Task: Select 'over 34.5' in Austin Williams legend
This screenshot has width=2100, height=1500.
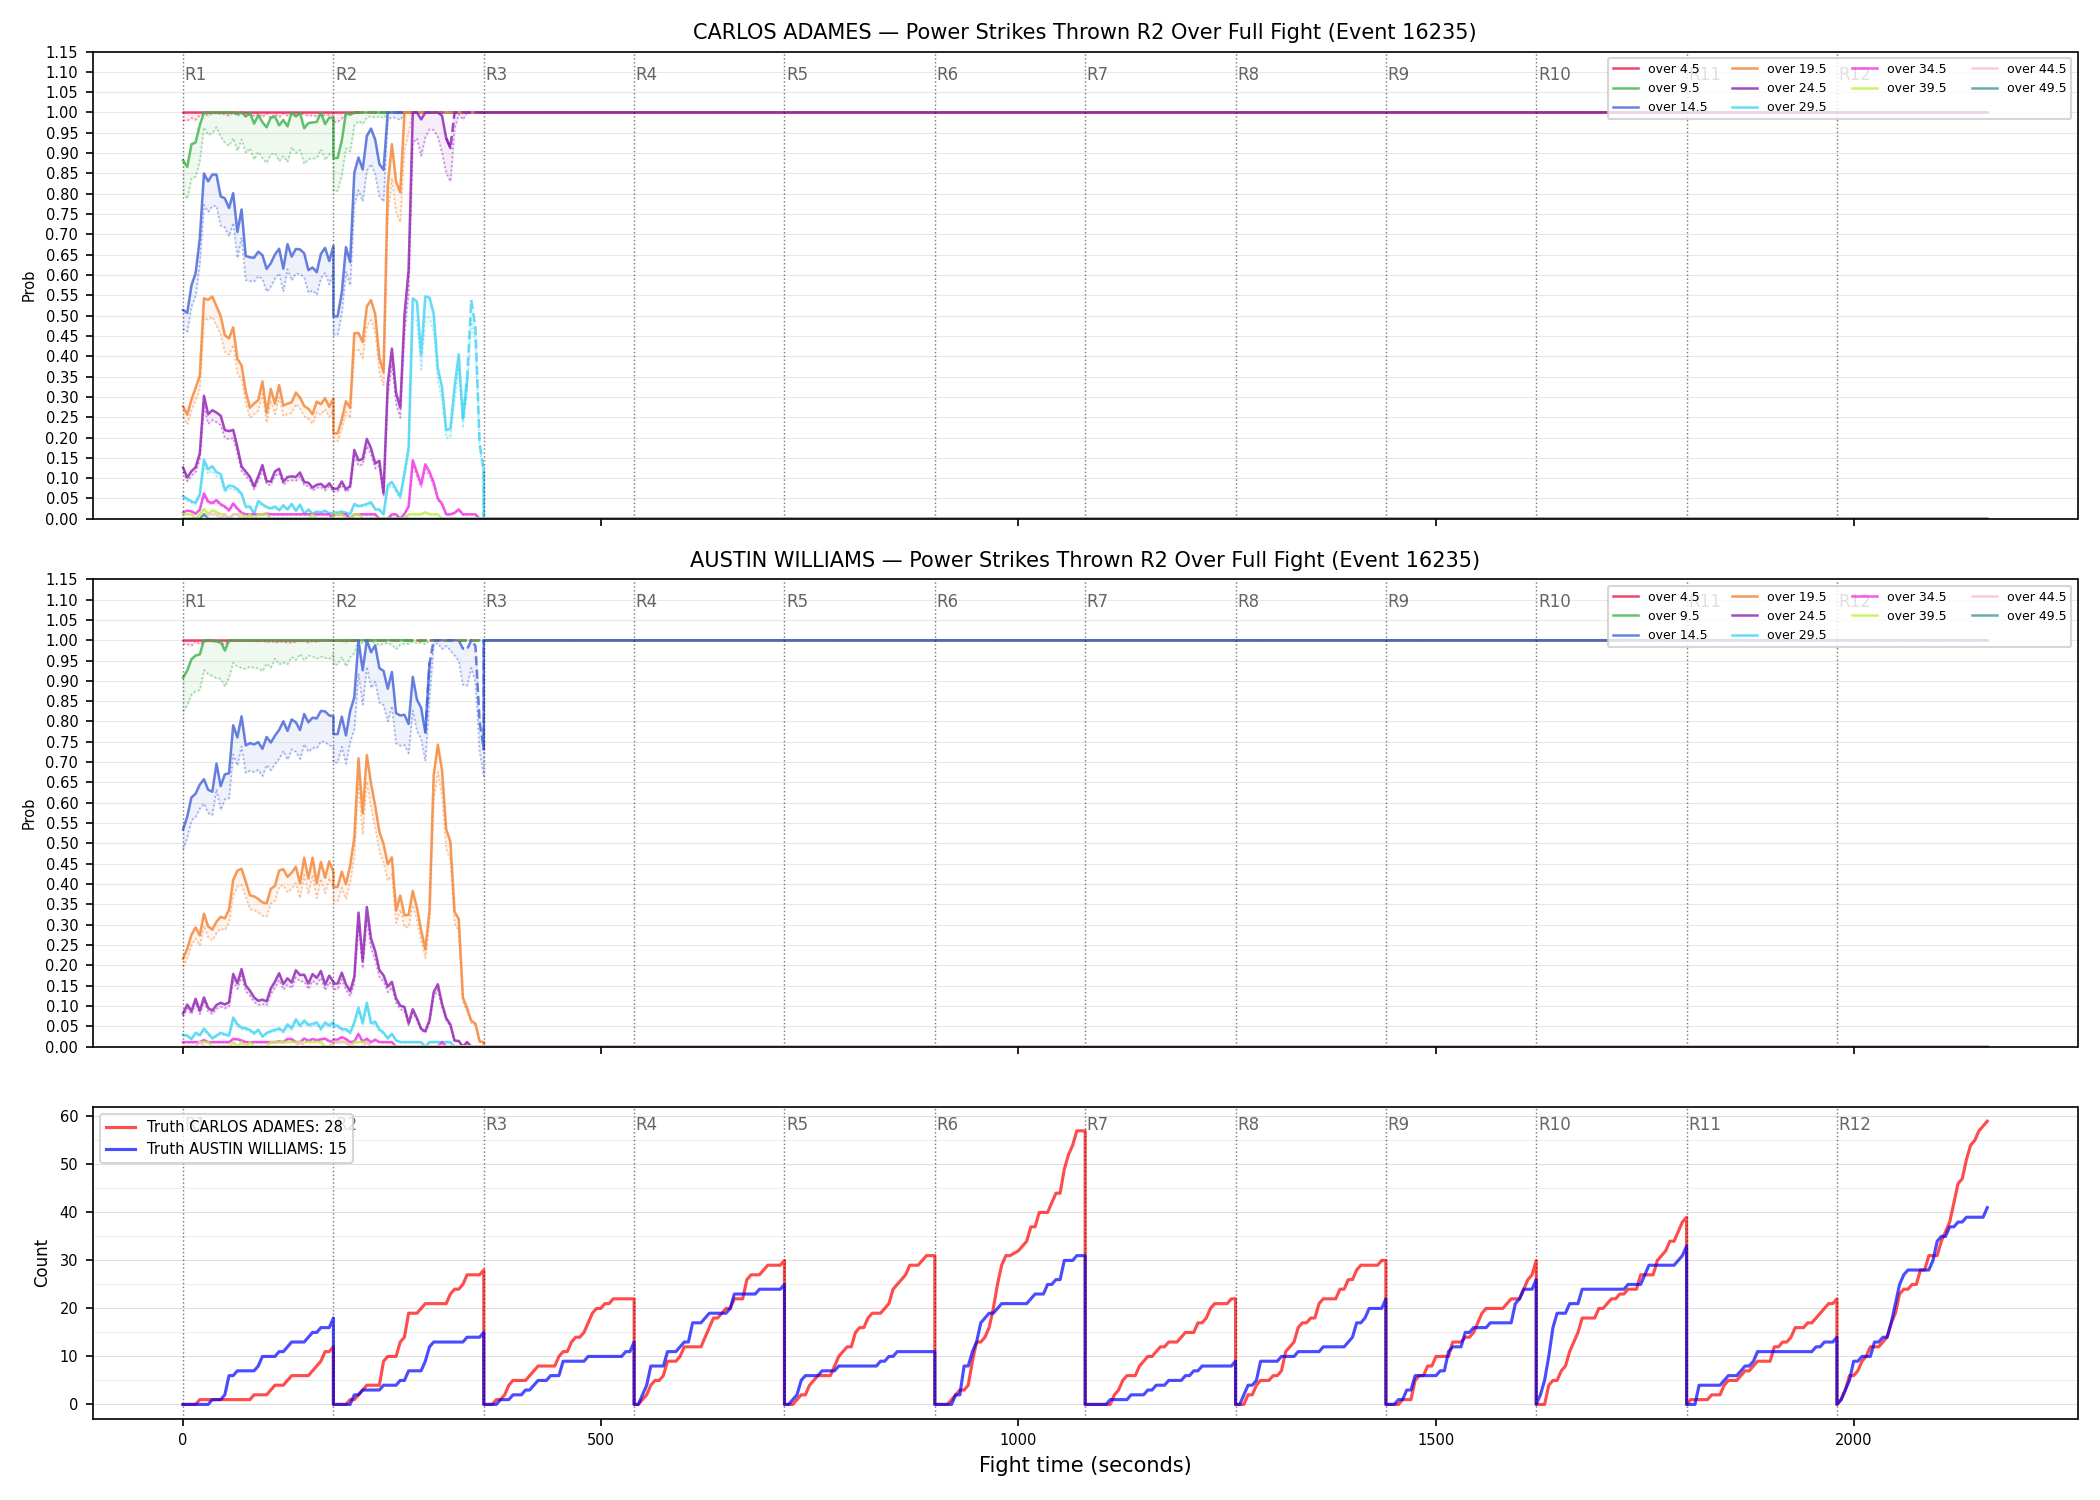Action: tap(1899, 597)
